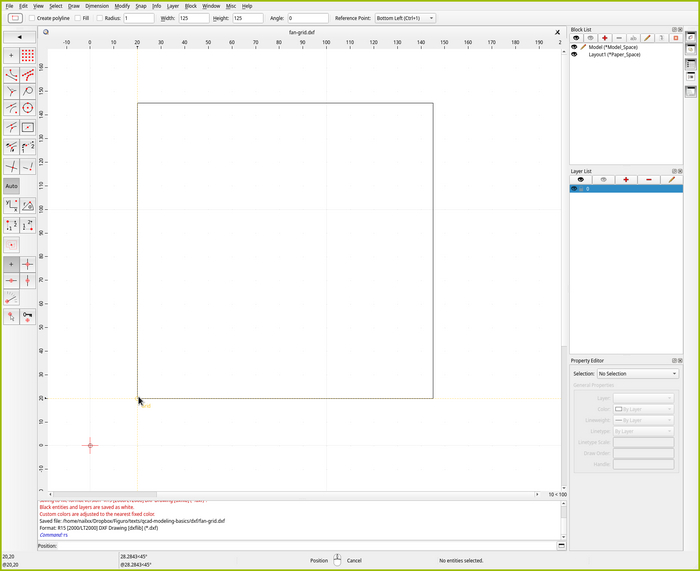Click the fan-grid.dxf document tab
700x571 pixels.
pos(301,32)
